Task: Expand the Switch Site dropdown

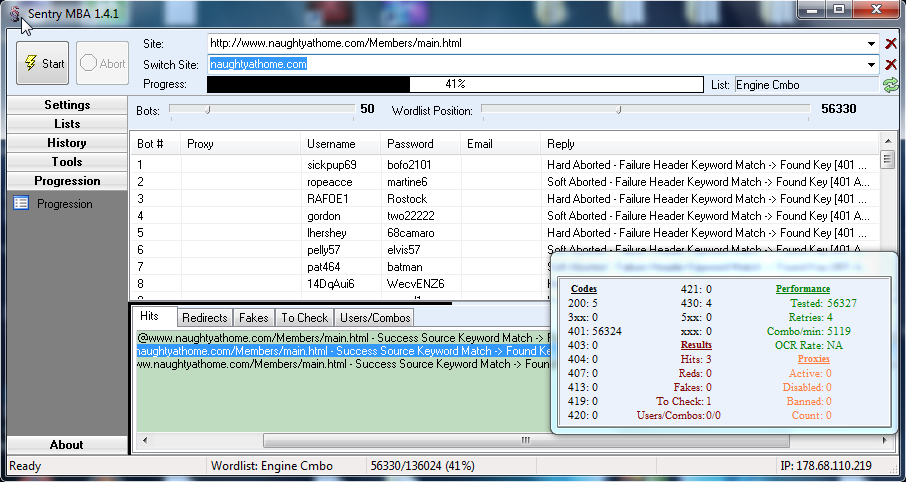Action: coord(873,64)
